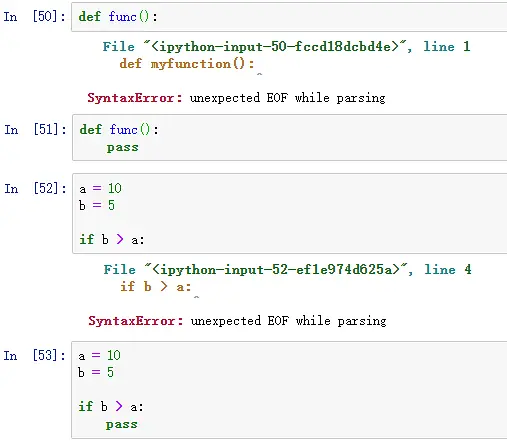The height and width of the screenshot is (442, 507).
Task: Click 'if b > a:' in cell 53
Action: (111, 406)
